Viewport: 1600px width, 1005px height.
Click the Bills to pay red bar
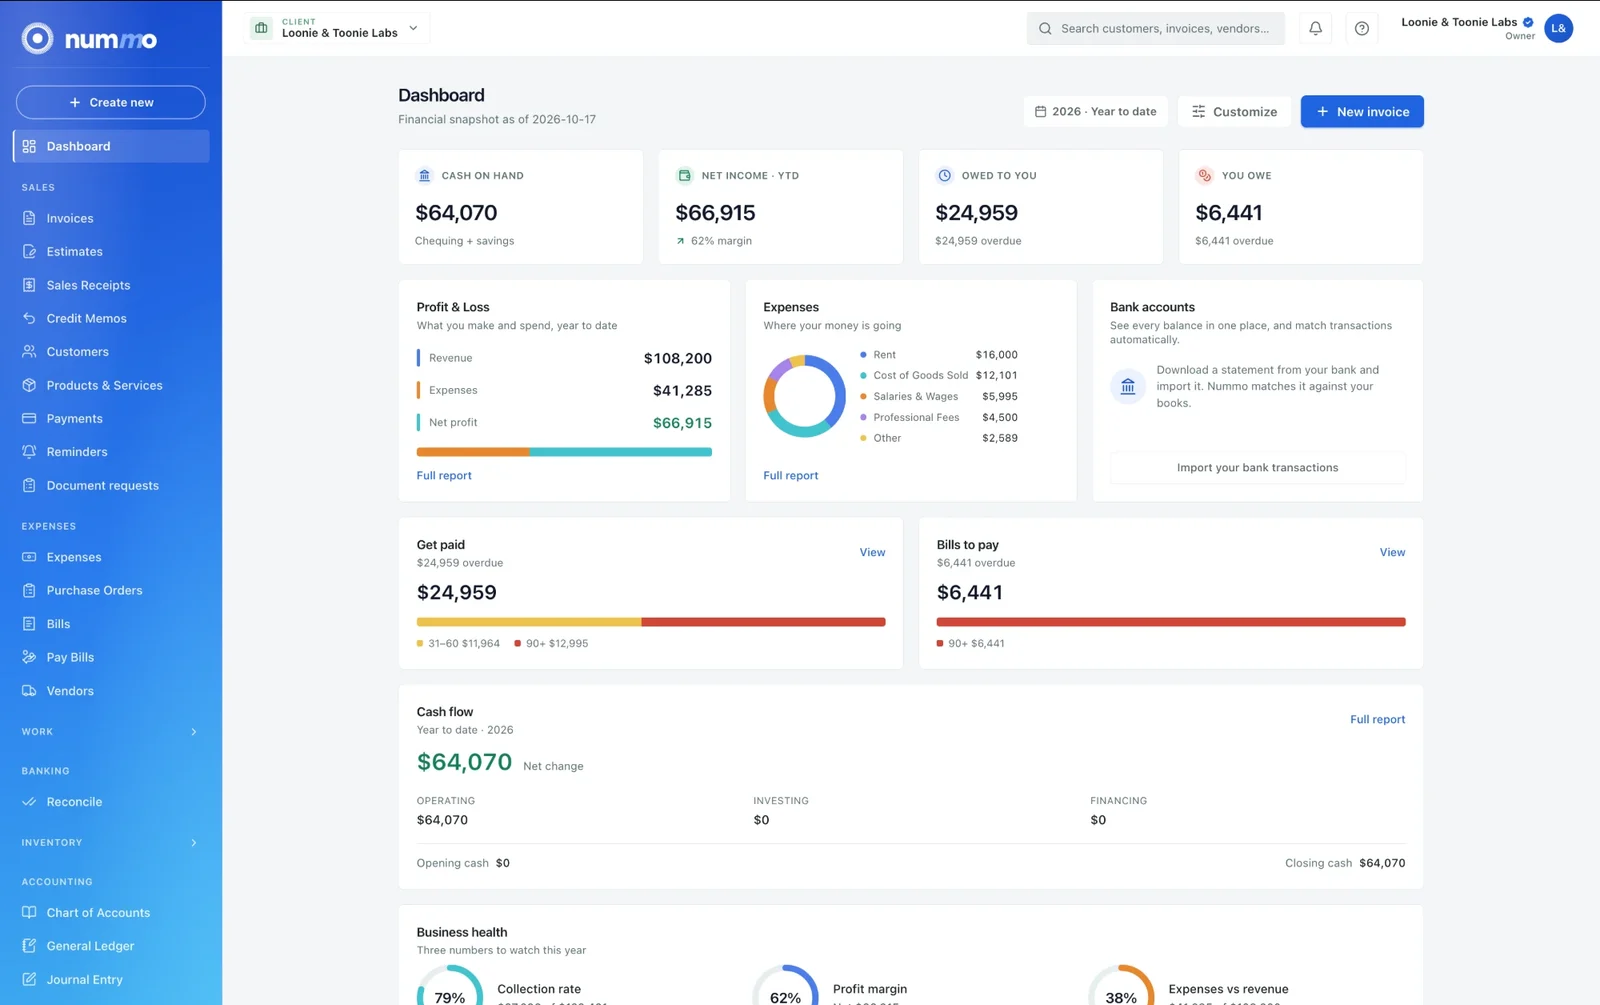pos(1171,622)
